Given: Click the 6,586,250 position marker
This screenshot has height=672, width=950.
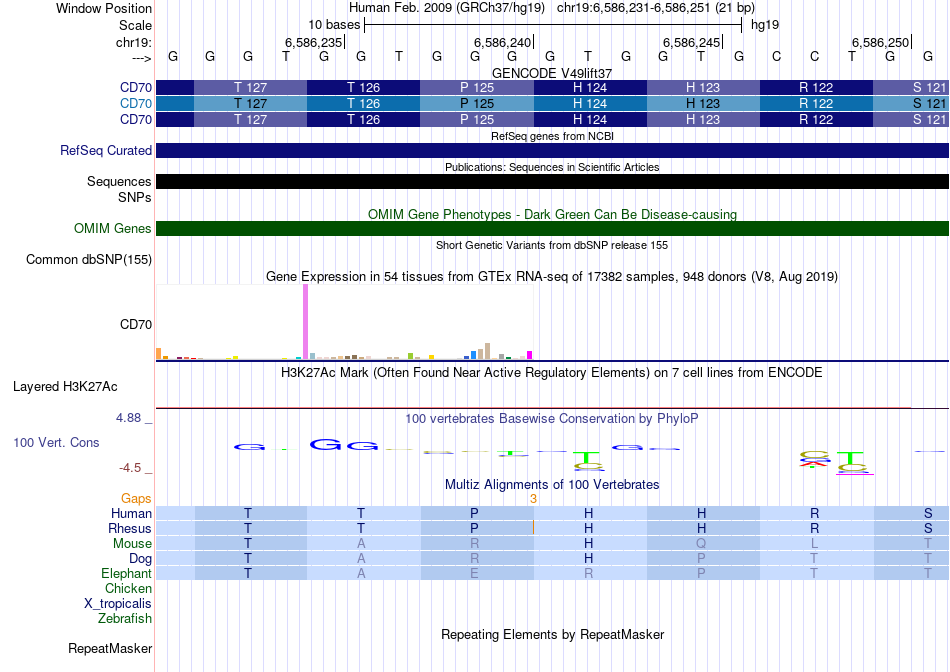Looking at the screenshot, I should pos(881,42).
